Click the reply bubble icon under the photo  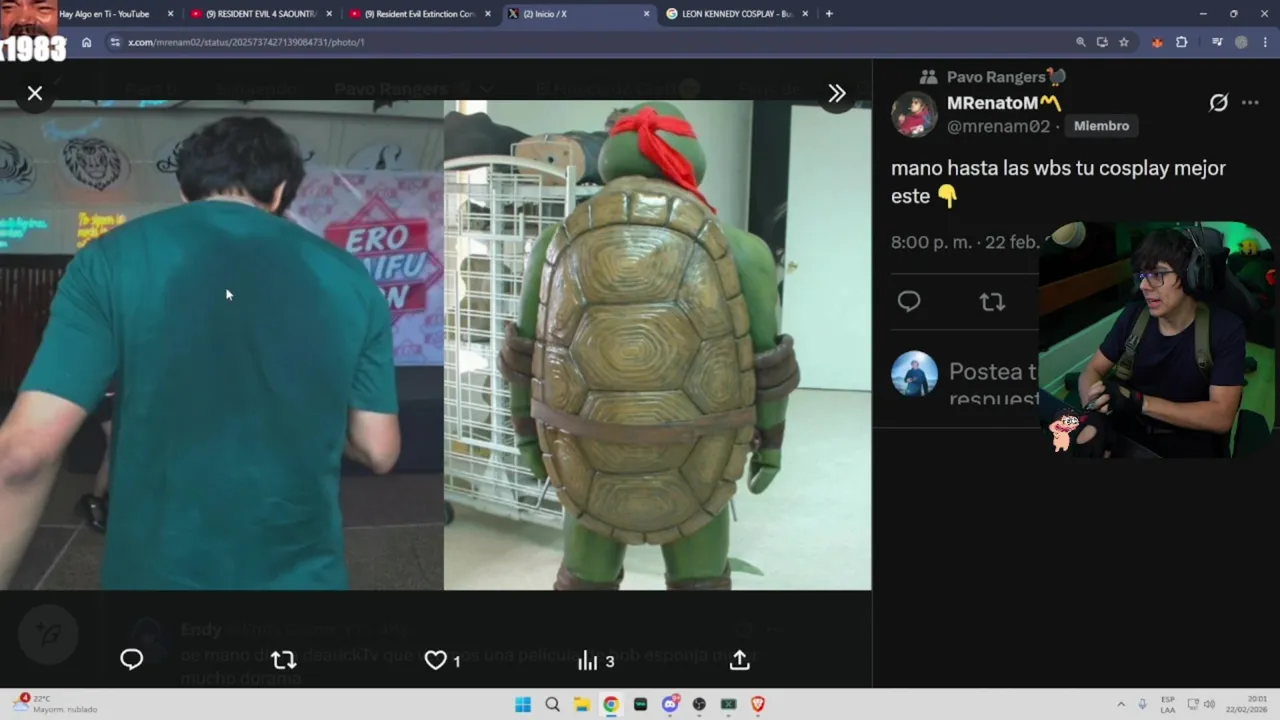pyautogui.click(x=132, y=659)
